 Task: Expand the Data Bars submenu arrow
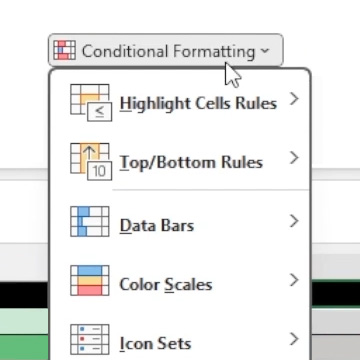294,221
